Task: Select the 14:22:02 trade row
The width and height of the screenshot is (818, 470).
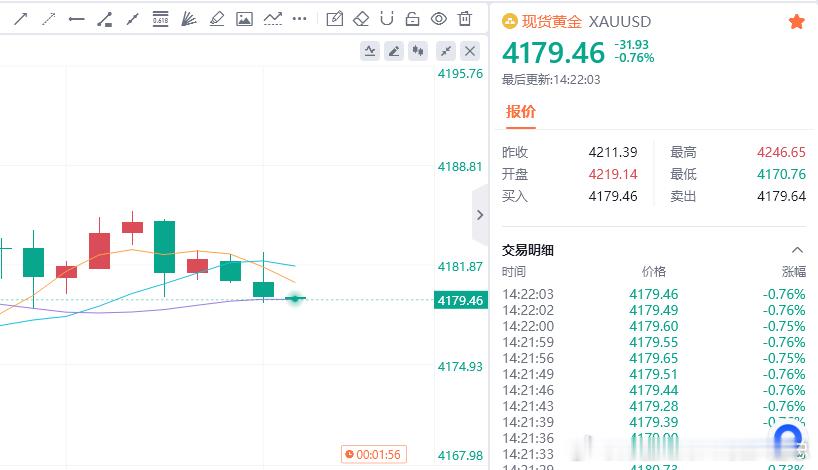Action: tap(654, 310)
